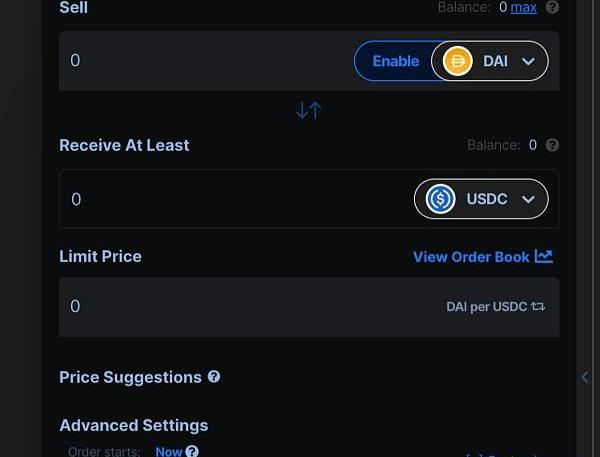Click the DAI token logo
Viewport: 600px width, 457px height.
pyautogui.click(x=458, y=61)
